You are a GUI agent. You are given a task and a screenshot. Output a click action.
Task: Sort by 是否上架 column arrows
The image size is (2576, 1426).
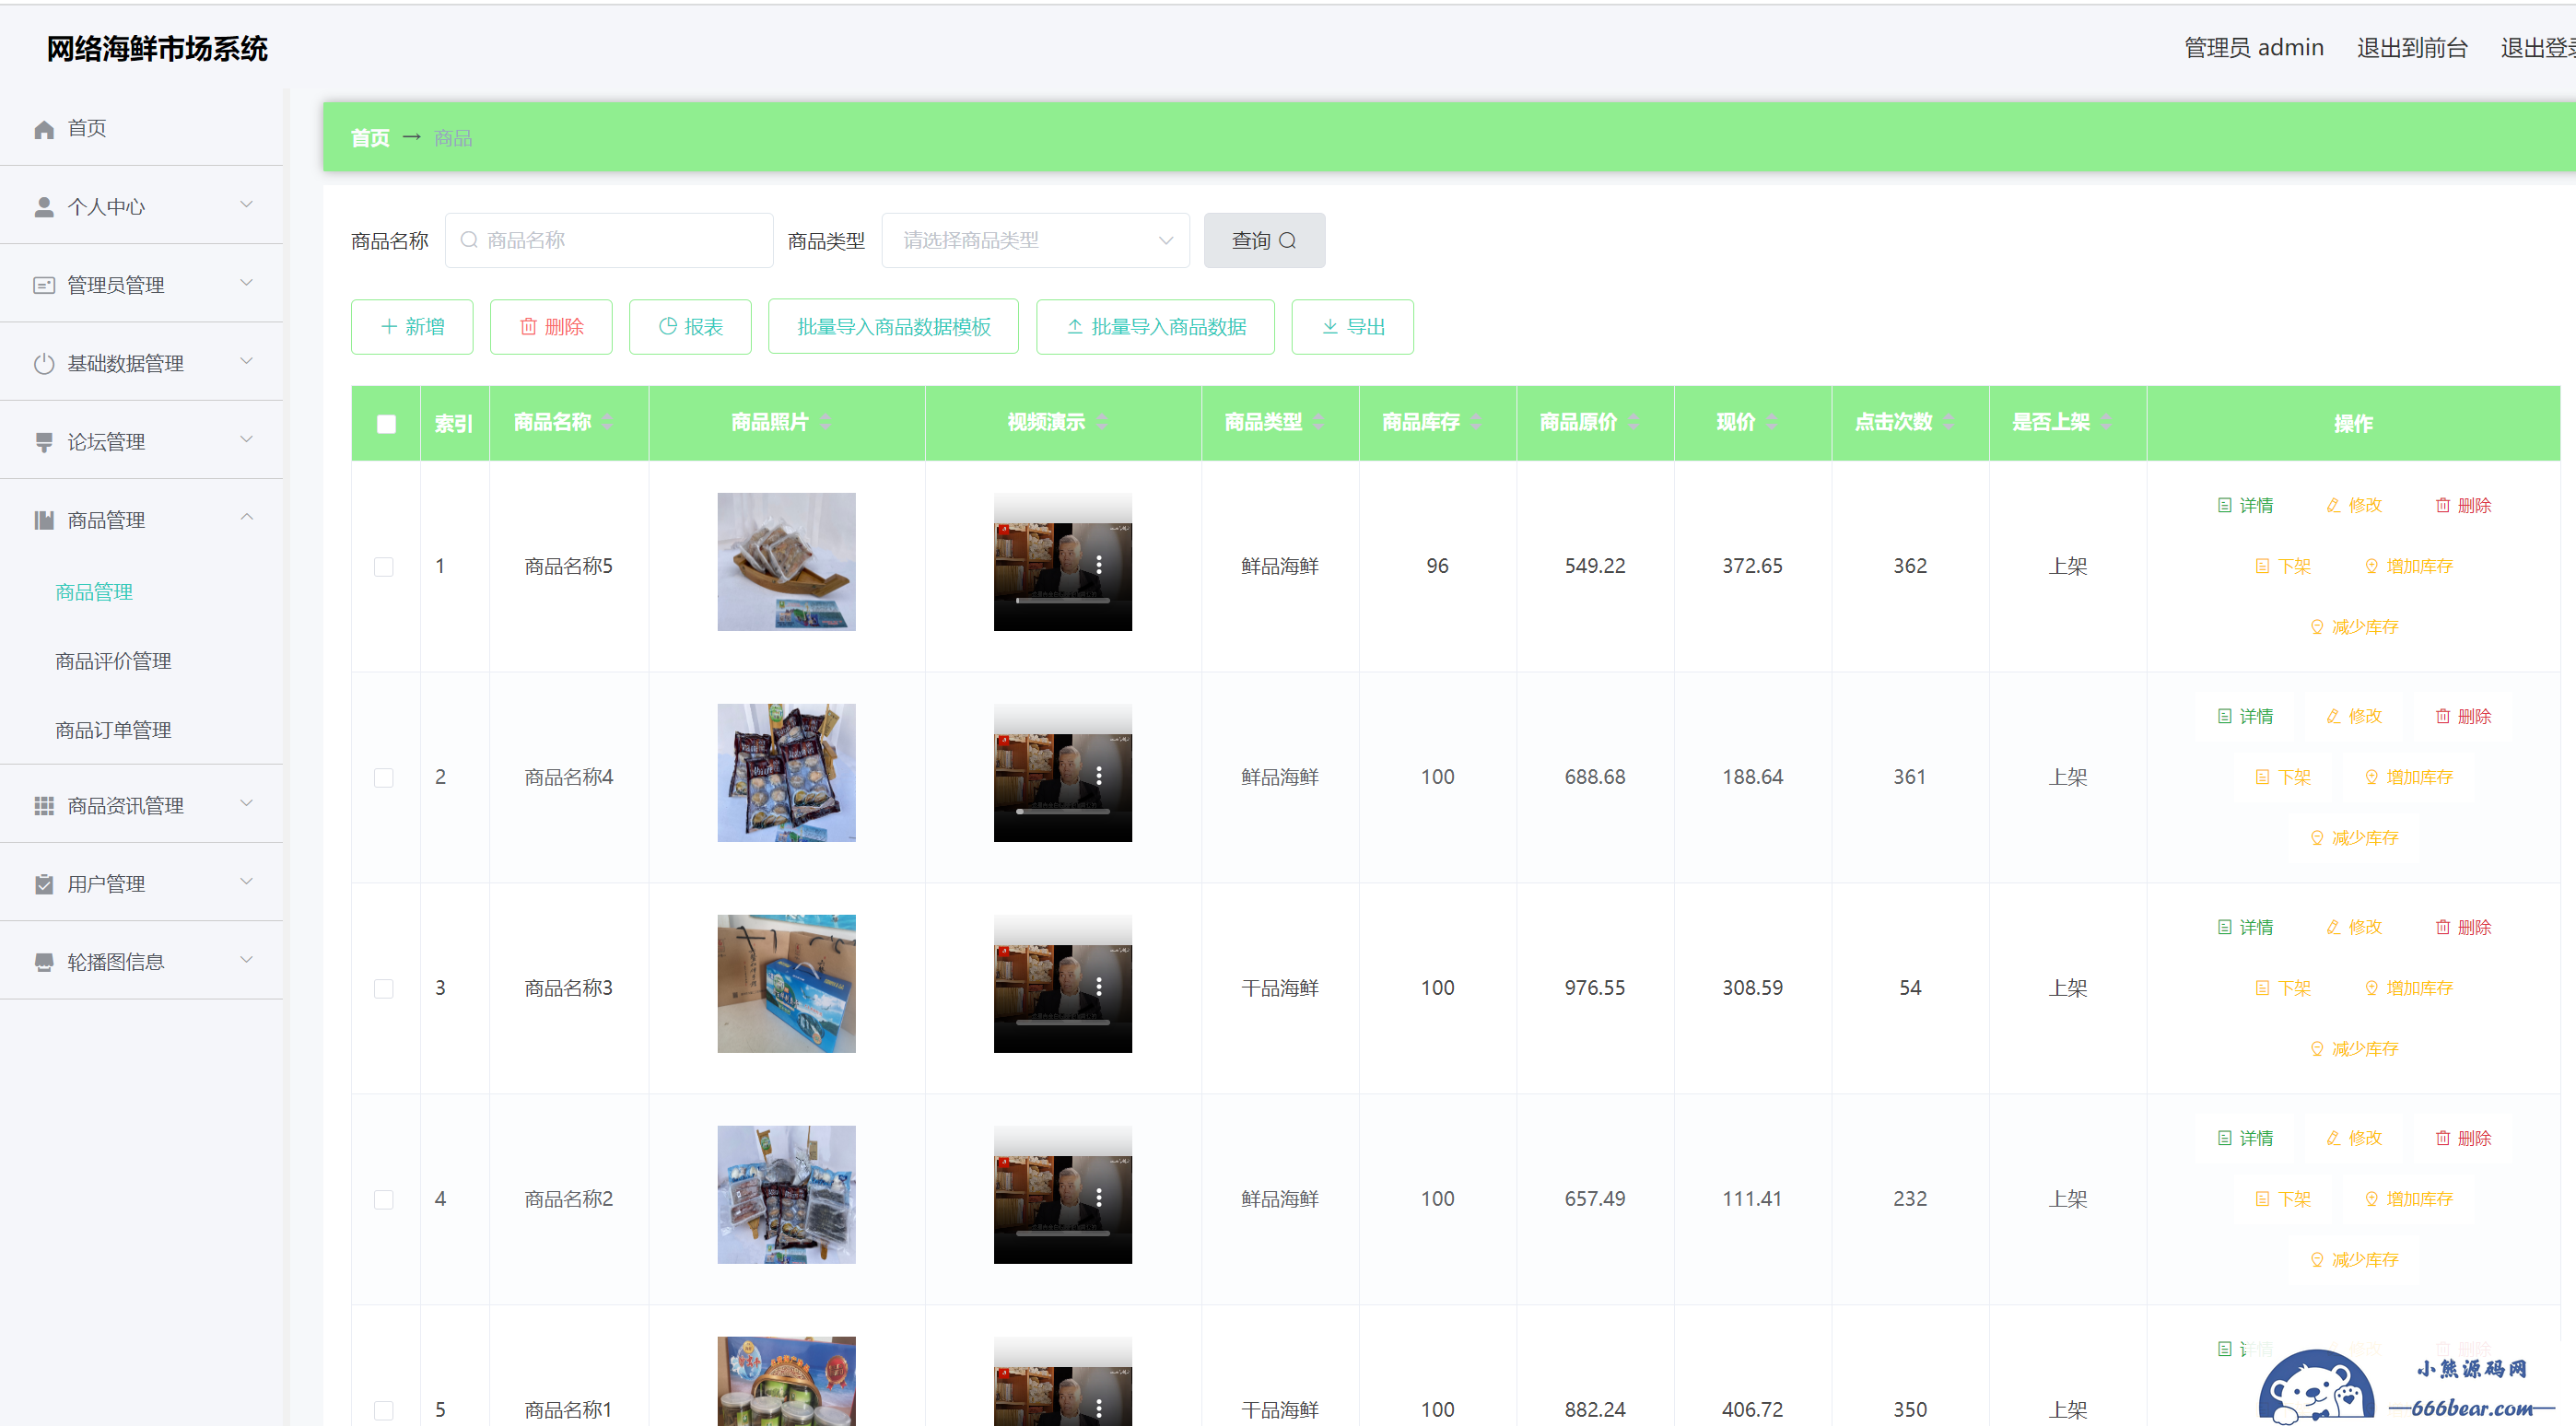click(x=2106, y=422)
